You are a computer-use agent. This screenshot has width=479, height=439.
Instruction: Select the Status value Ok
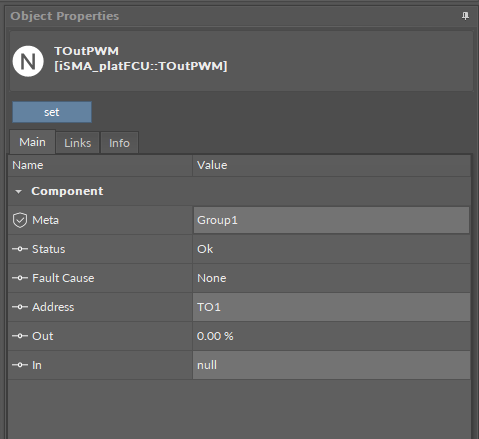205,249
